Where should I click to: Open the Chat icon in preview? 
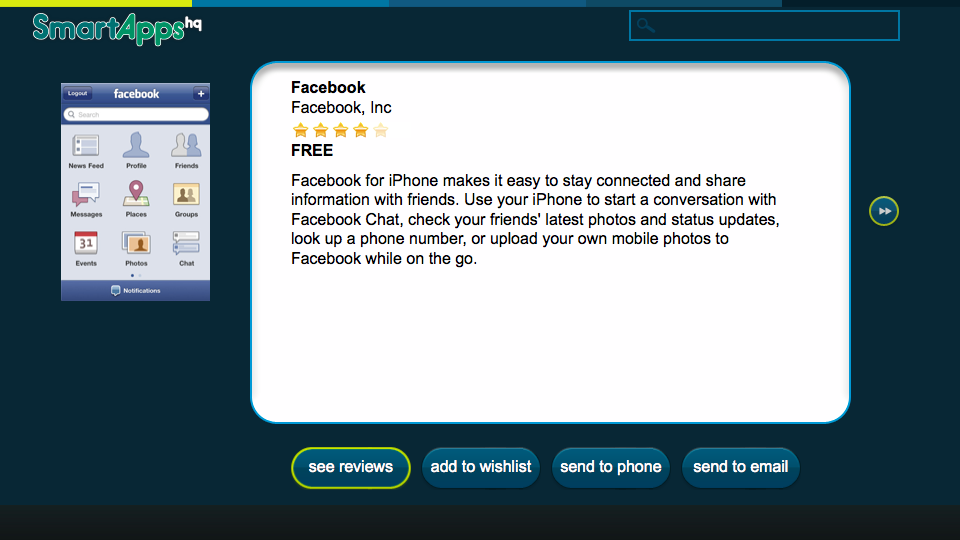186,243
